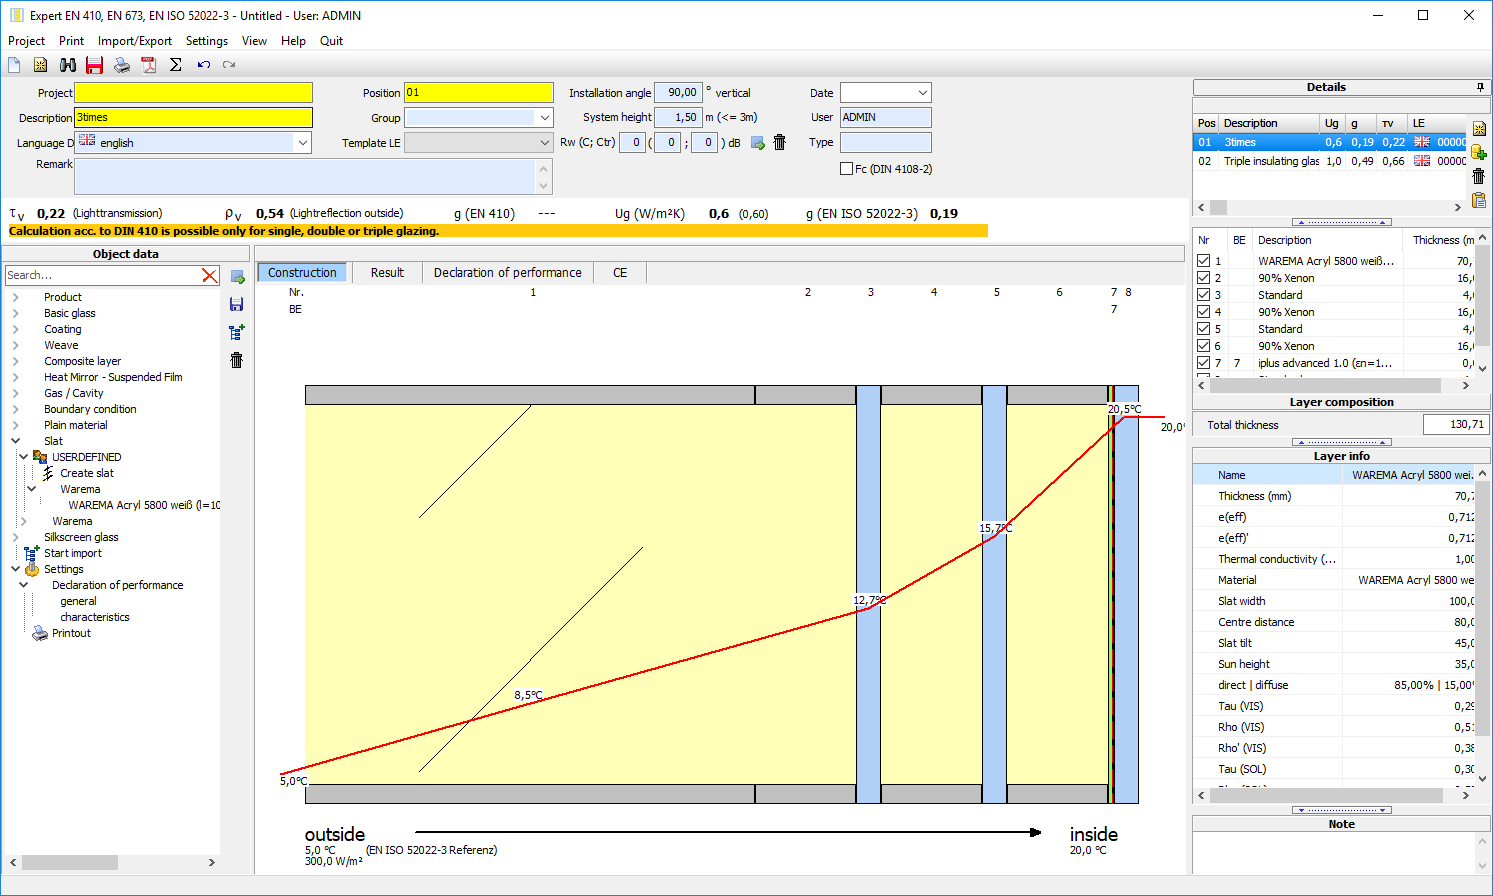Select position 02 Triple insulating glass row

(1270, 161)
